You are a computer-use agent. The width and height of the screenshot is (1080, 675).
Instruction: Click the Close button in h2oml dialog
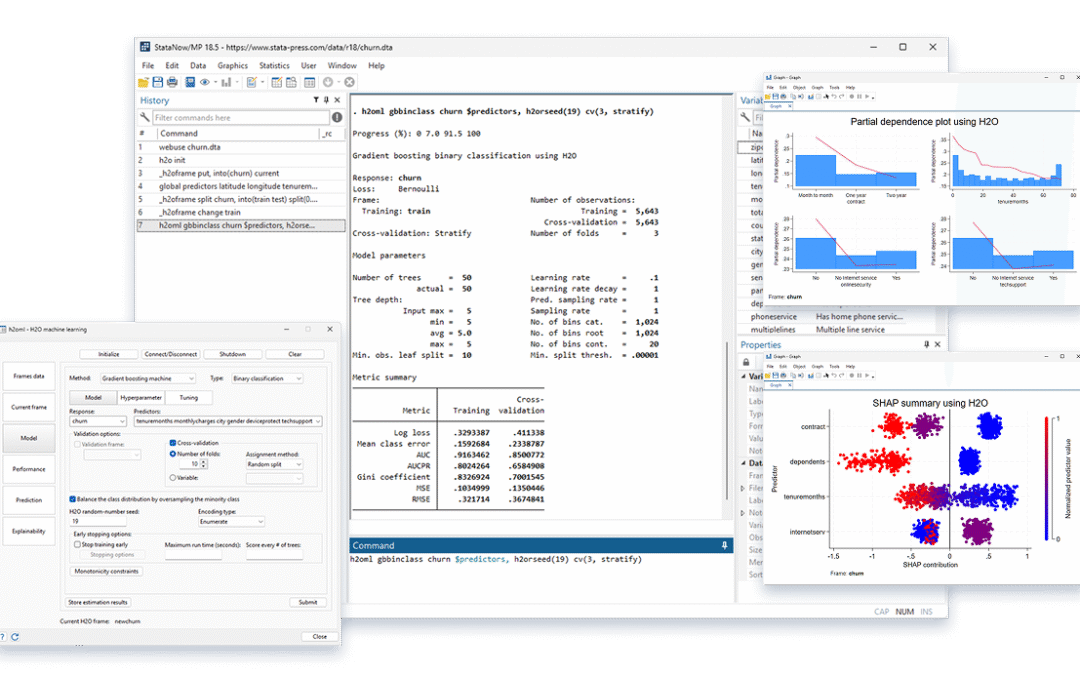click(320, 636)
